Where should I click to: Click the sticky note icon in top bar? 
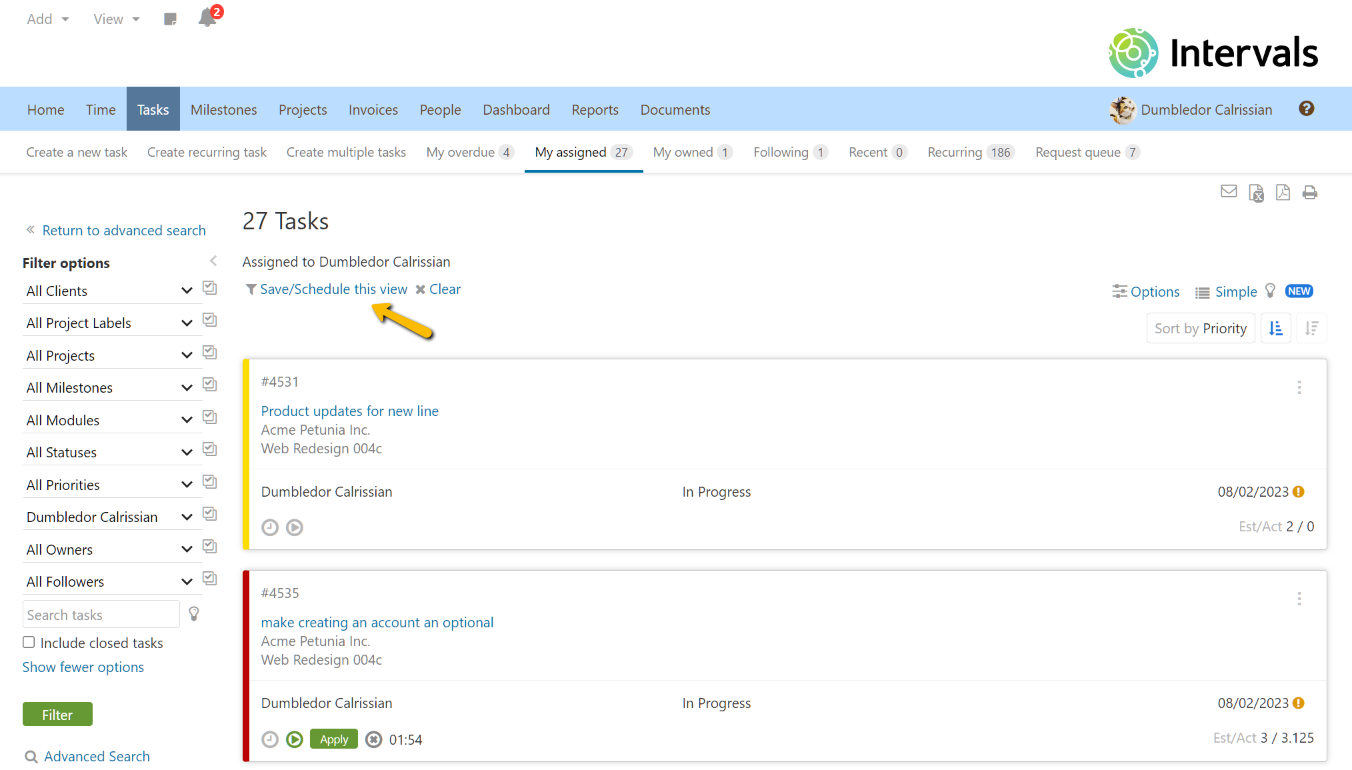coord(170,19)
